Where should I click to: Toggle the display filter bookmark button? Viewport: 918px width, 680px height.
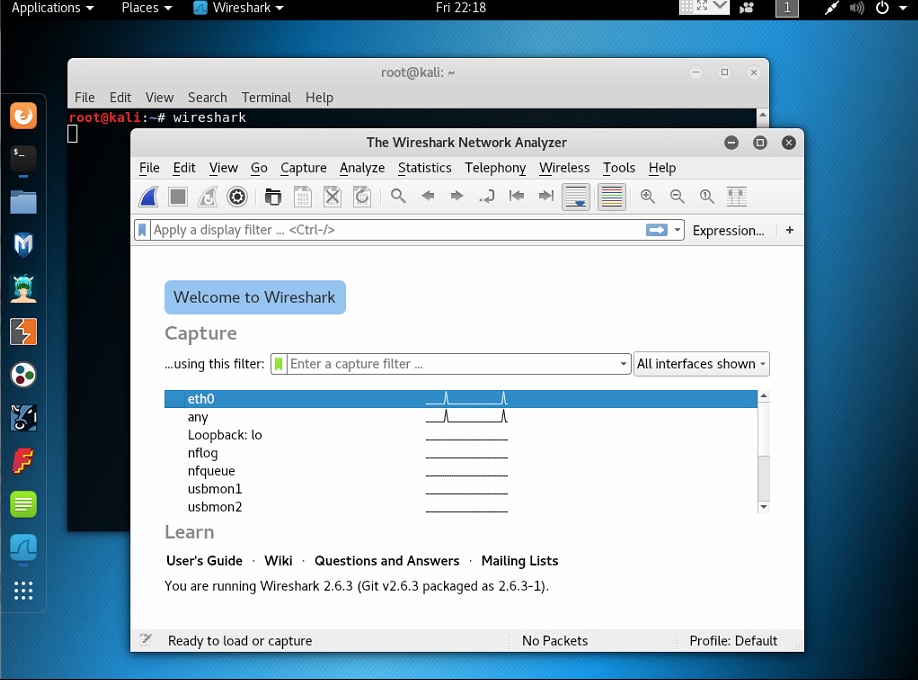tap(142, 230)
